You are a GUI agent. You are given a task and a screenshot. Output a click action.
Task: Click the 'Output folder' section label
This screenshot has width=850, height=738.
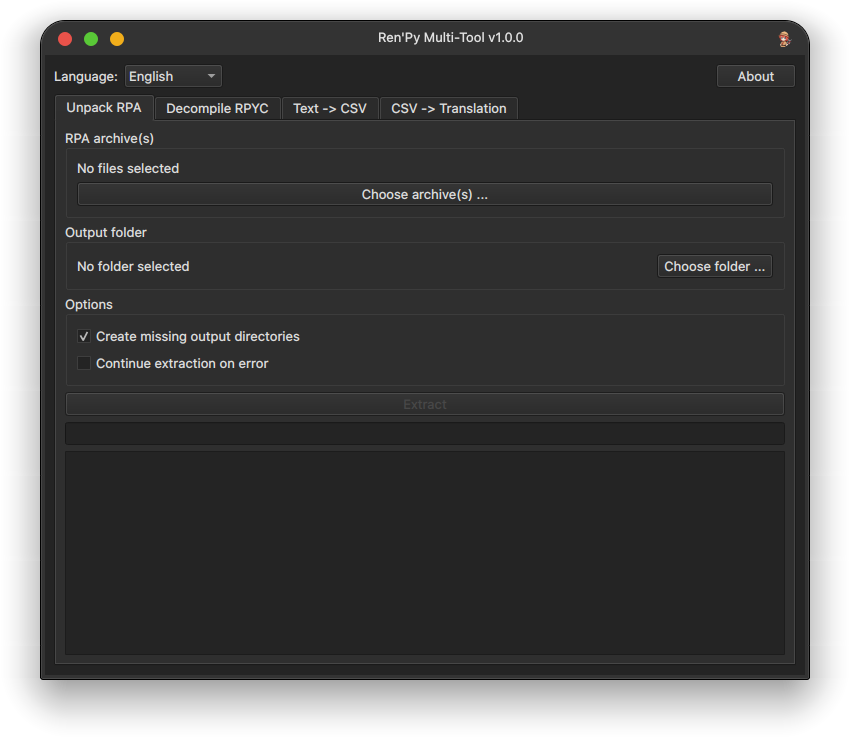click(x=106, y=233)
